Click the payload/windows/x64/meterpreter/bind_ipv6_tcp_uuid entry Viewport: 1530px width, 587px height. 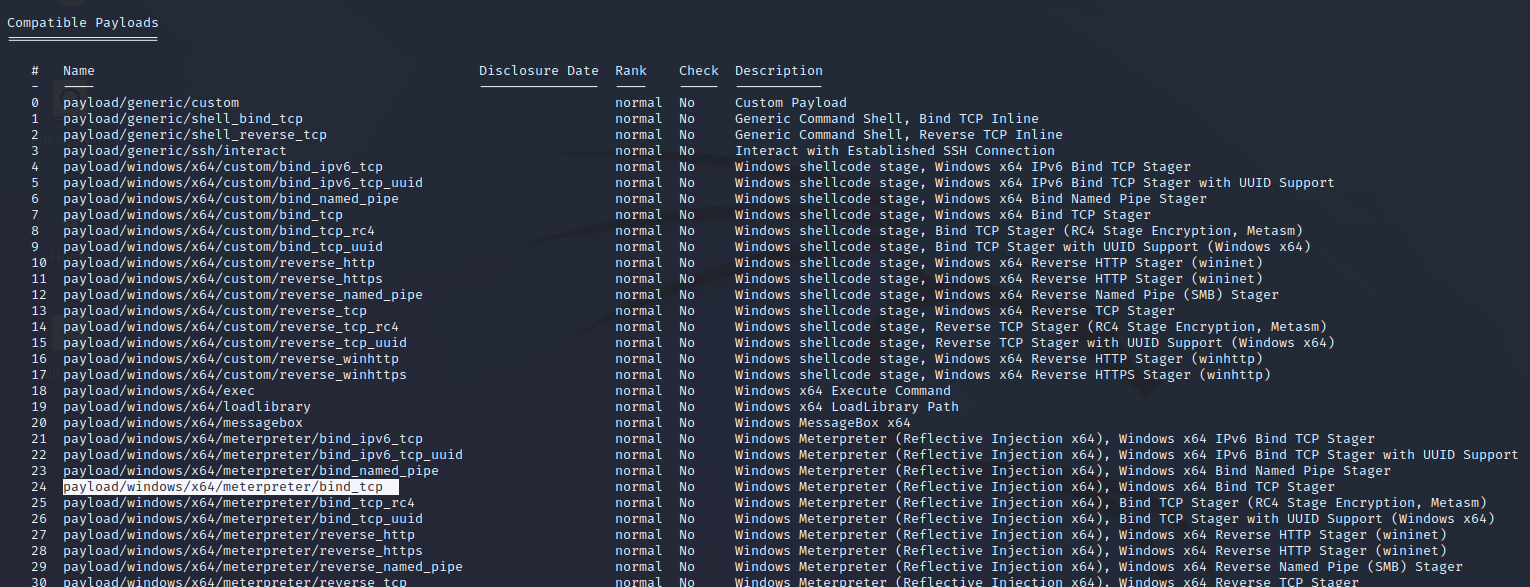pos(263,455)
